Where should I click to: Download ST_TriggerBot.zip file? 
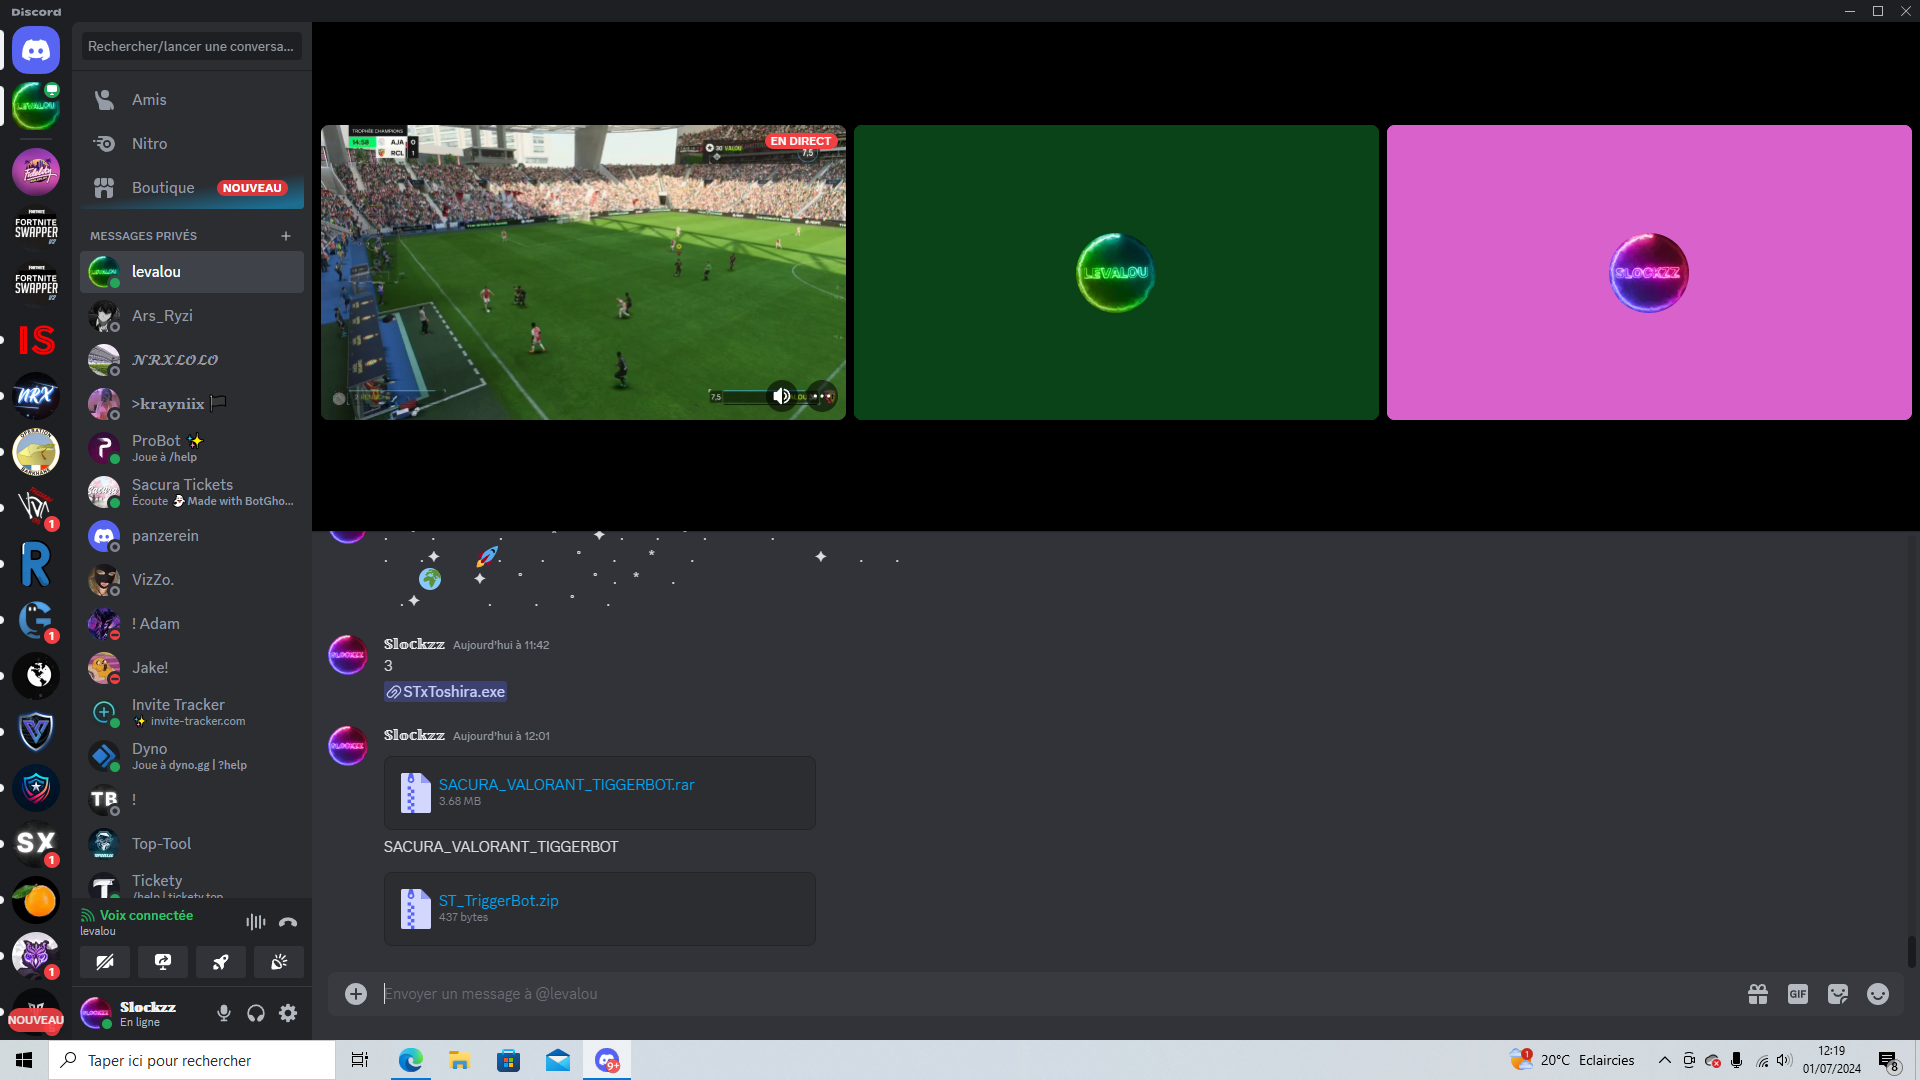(498, 901)
